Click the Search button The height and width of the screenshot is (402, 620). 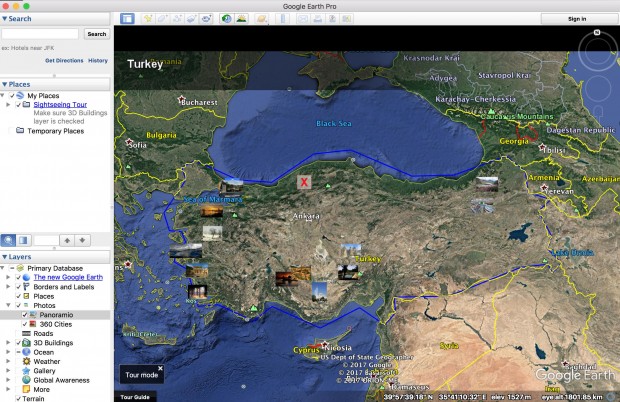[97, 34]
